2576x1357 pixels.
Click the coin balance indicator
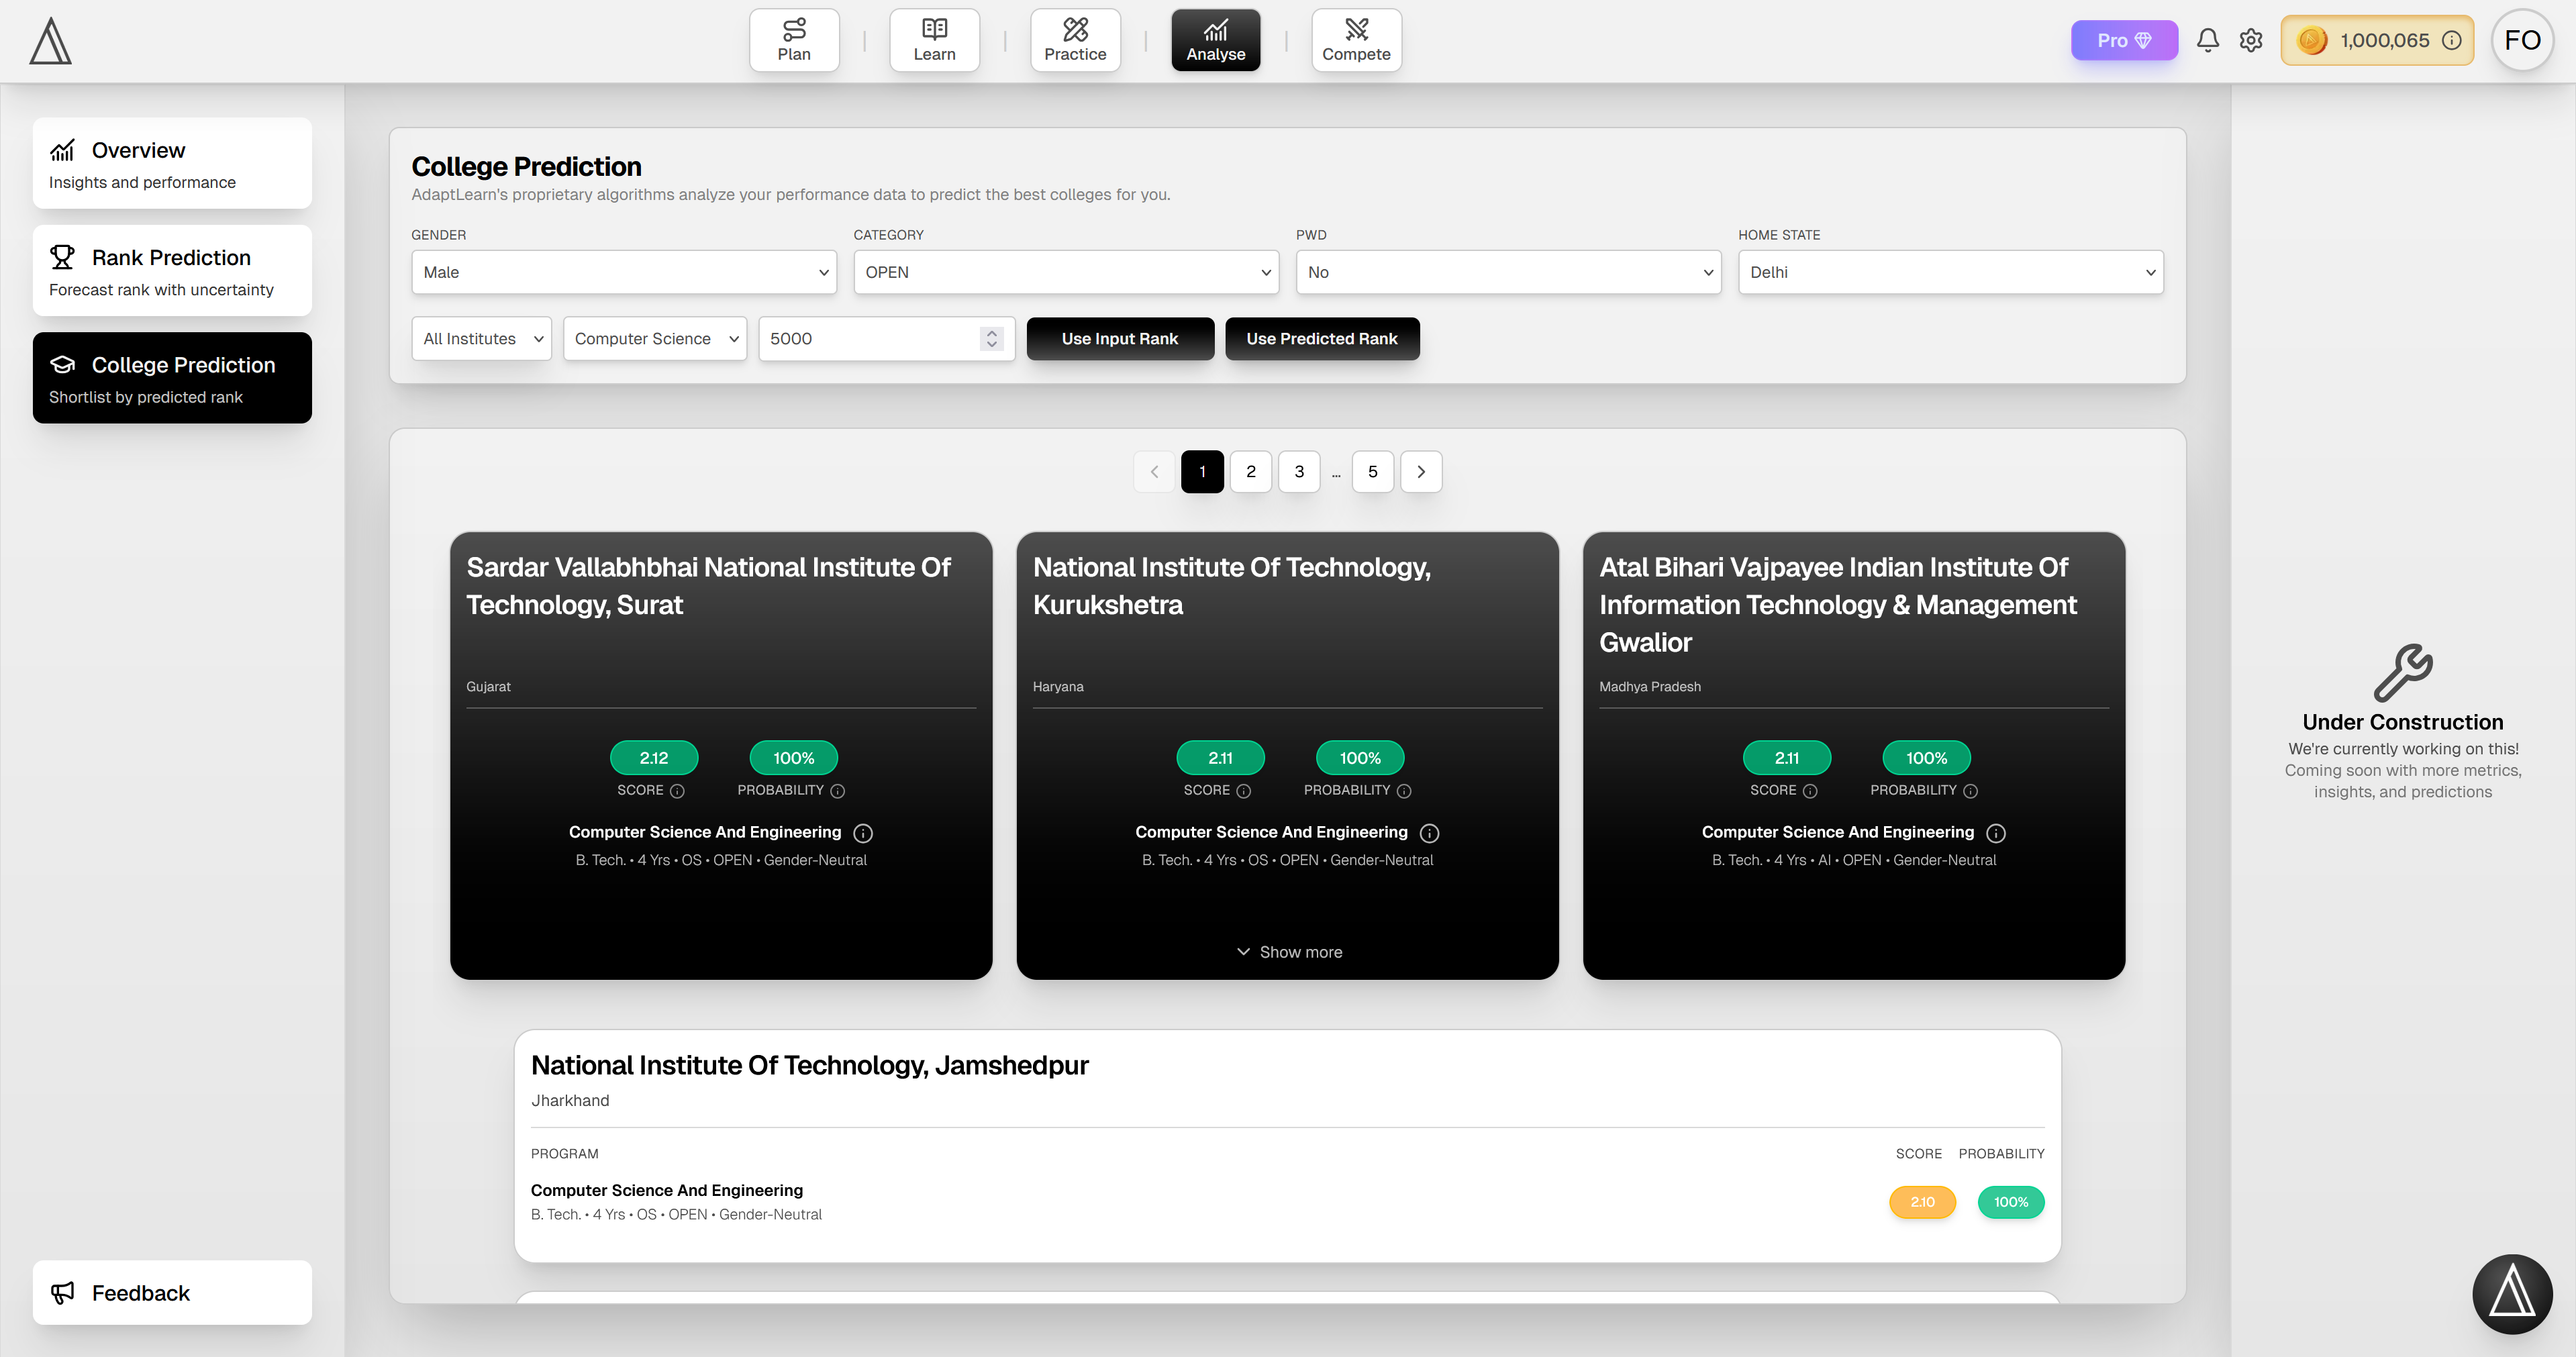click(2377, 41)
